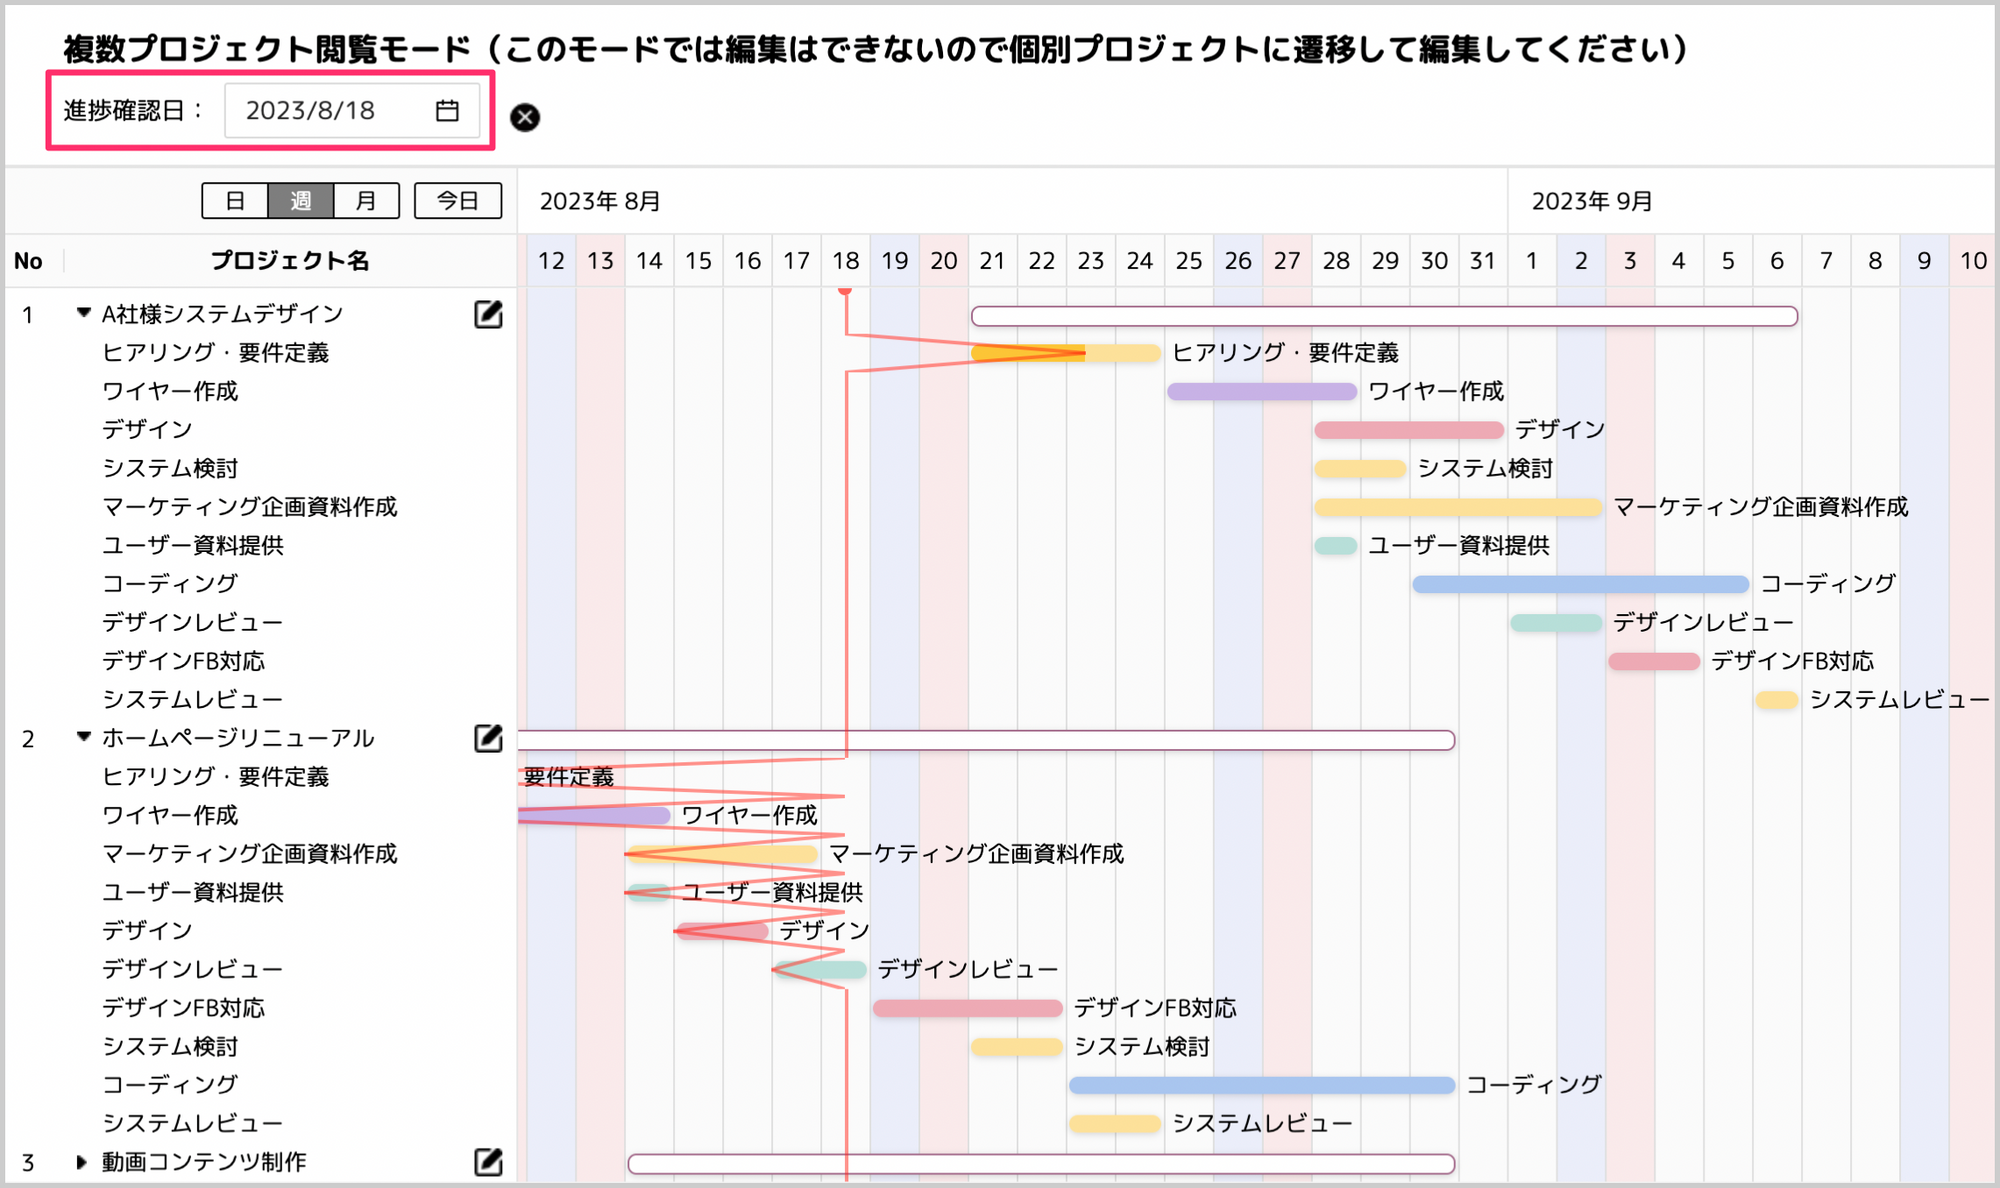Image resolution: width=2000 pixels, height=1188 pixels.
Task: Click the プロジェクト名 column header
Action: click(x=290, y=261)
